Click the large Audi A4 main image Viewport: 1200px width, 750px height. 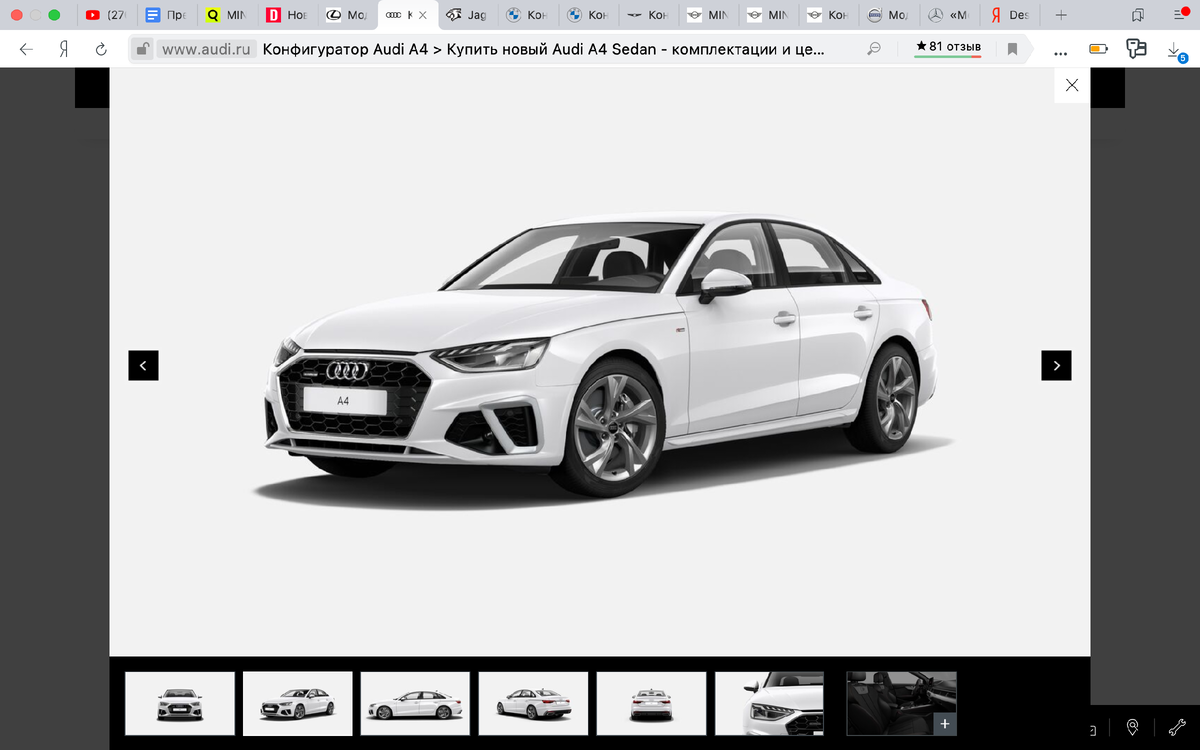tap(600, 360)
